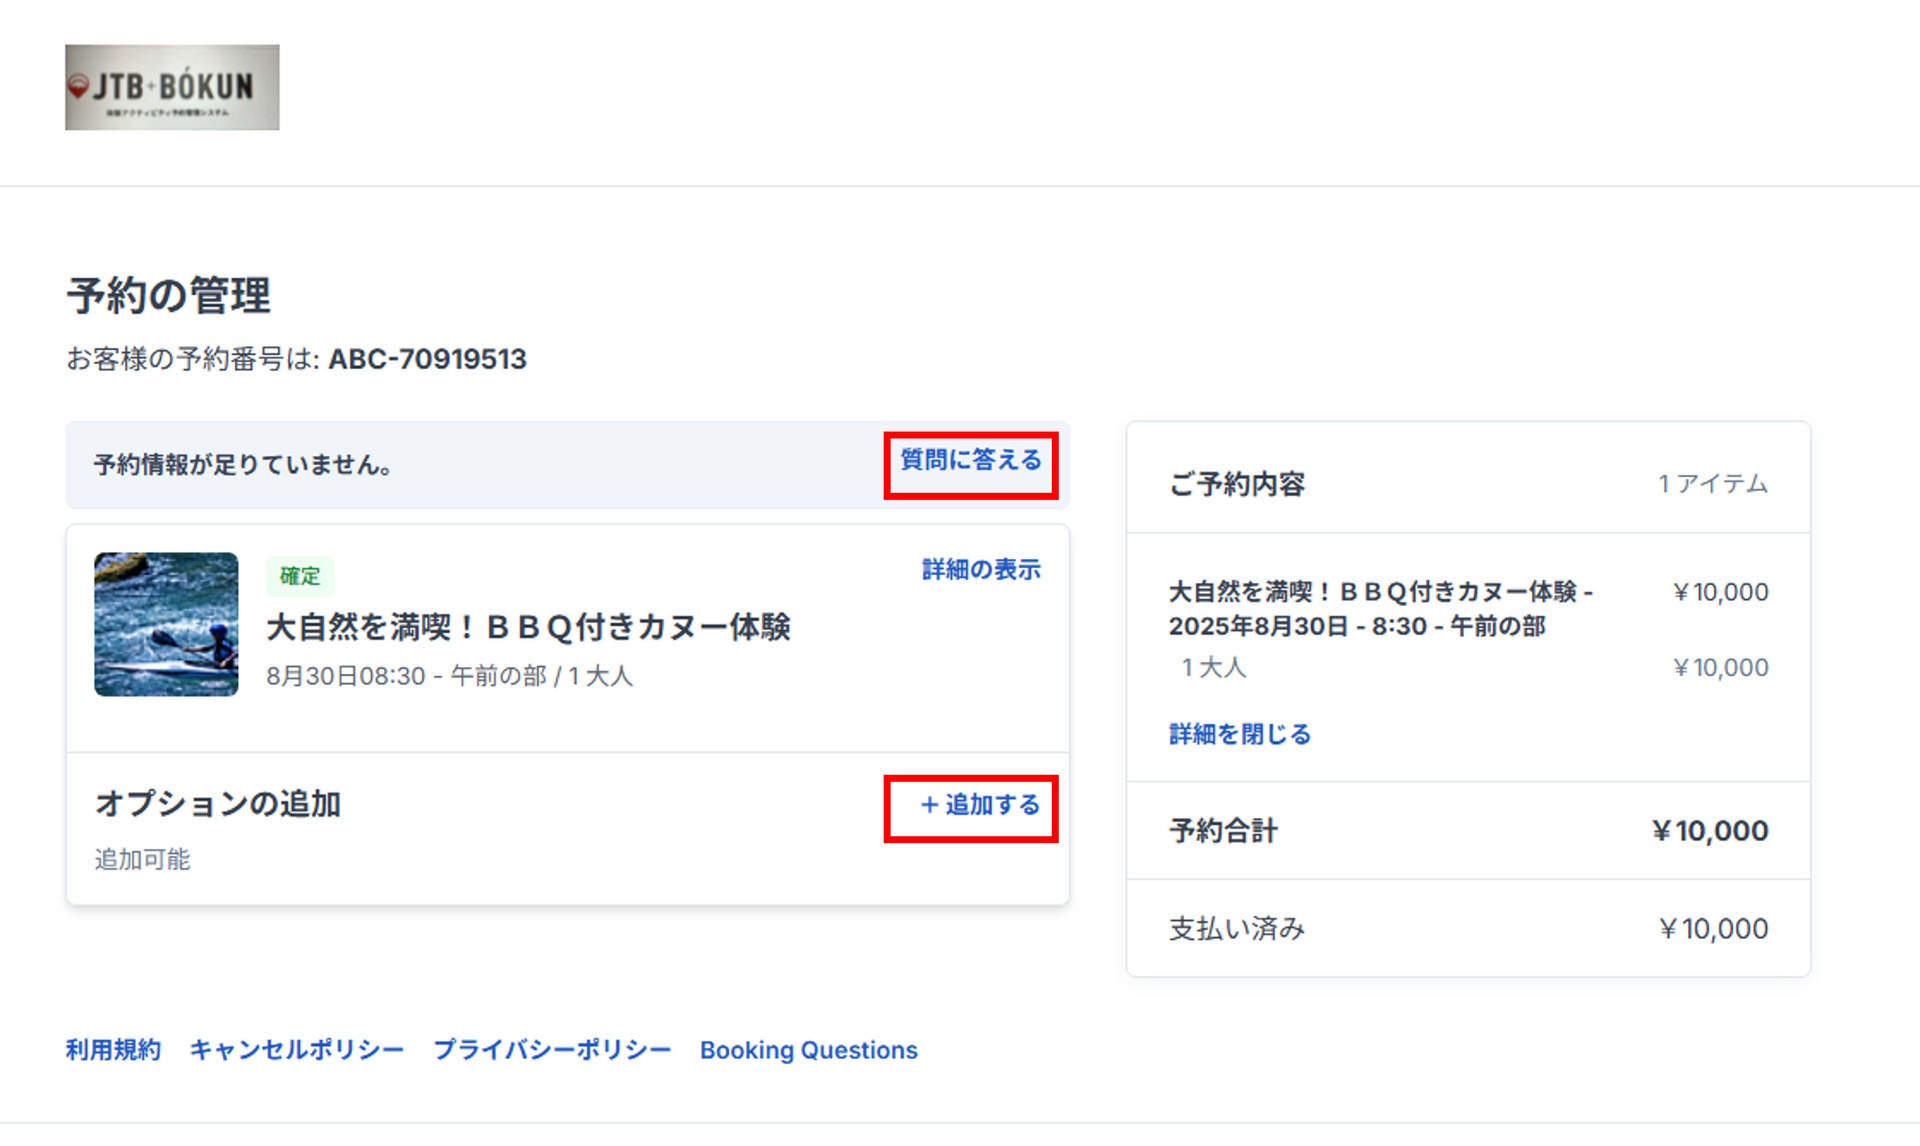This screenshot has height=1146, width=1920.
Task: Click the 確定 status badge
Action: (299, 576)
